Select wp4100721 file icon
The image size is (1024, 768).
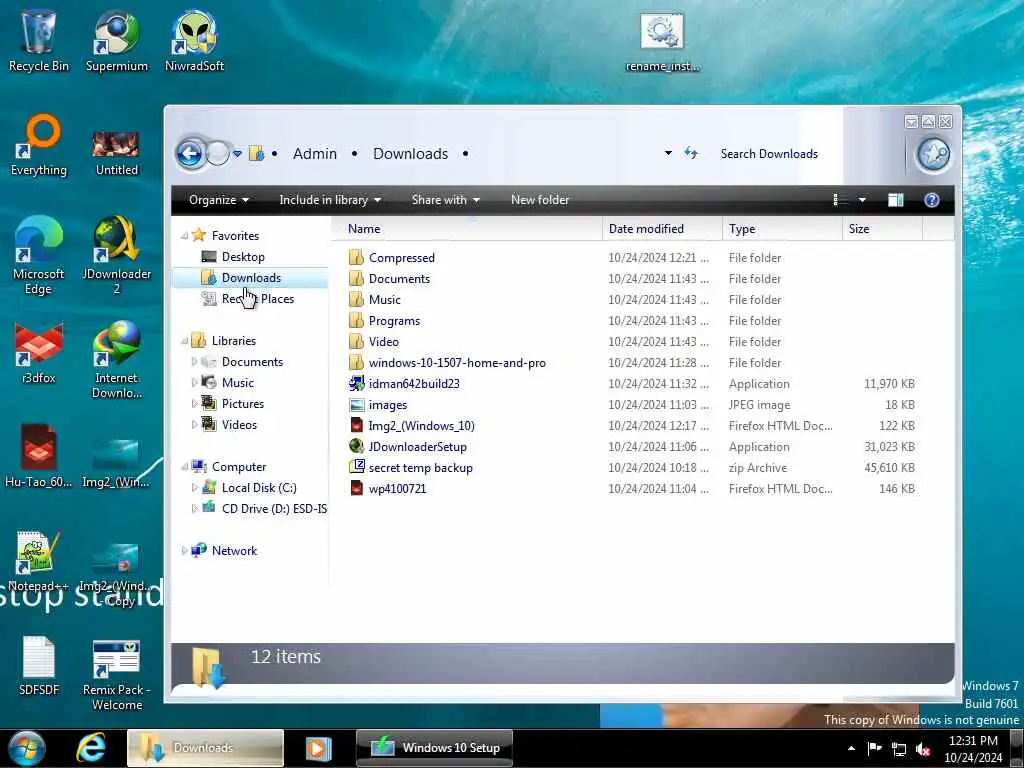click(356, 488)
